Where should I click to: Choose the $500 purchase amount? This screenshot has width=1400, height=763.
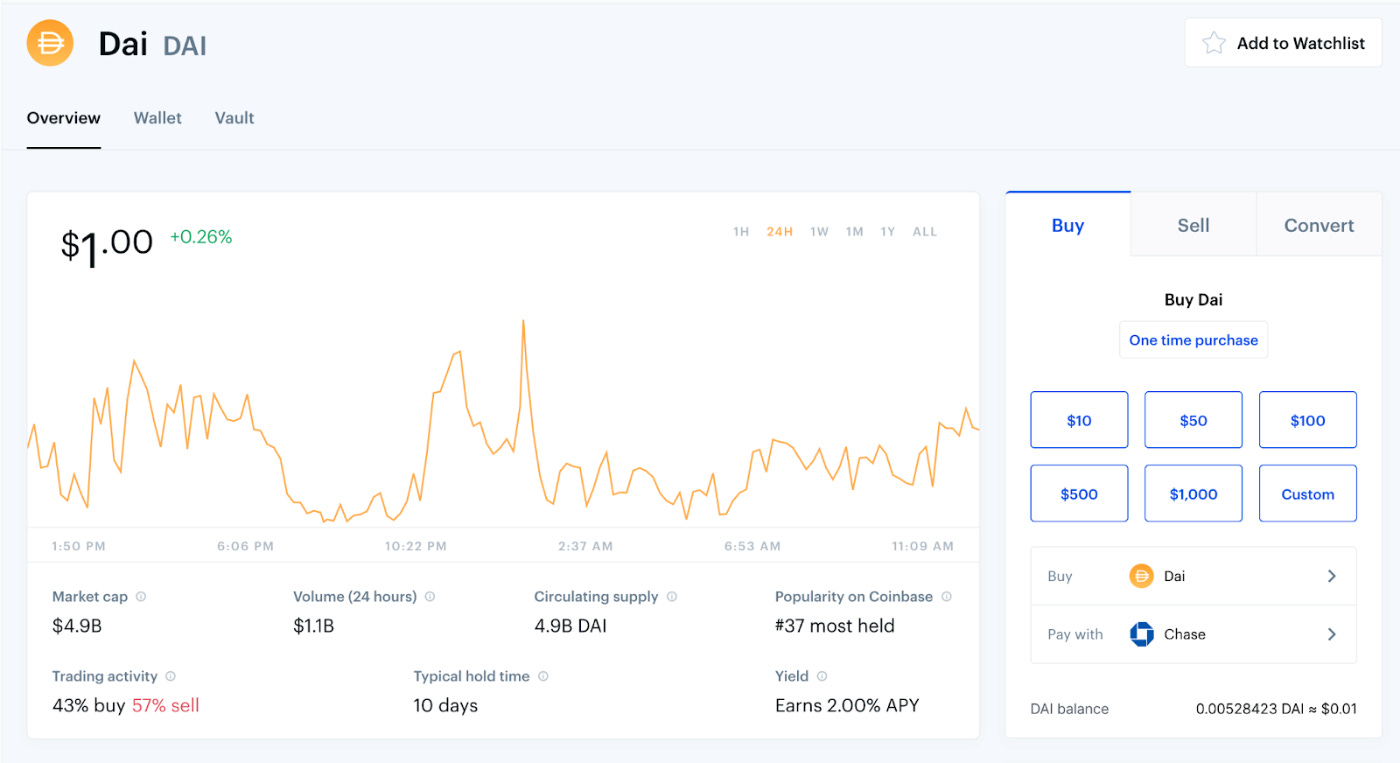[x=1079, y=494]
